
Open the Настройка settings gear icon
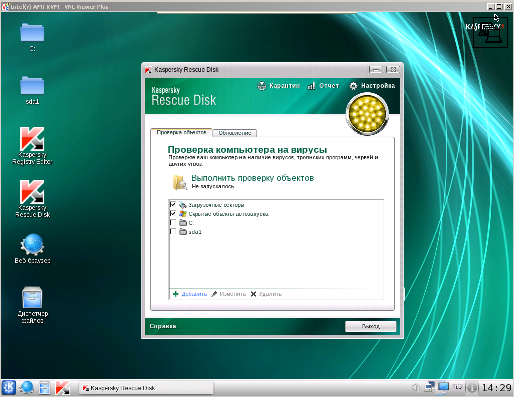(353, 86)
